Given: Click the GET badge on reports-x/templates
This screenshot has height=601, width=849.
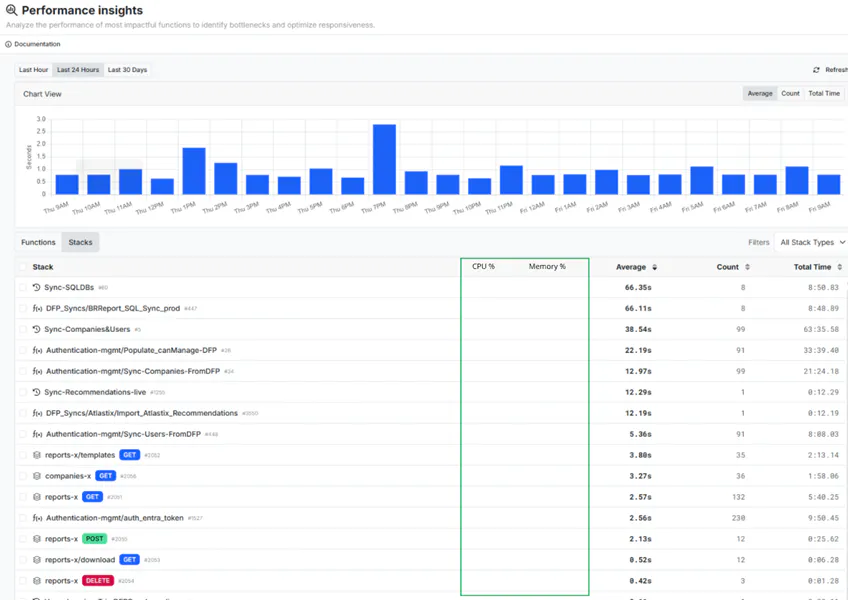Looking at the screenshot, I should pyautogui.click(x=130, y=455).
